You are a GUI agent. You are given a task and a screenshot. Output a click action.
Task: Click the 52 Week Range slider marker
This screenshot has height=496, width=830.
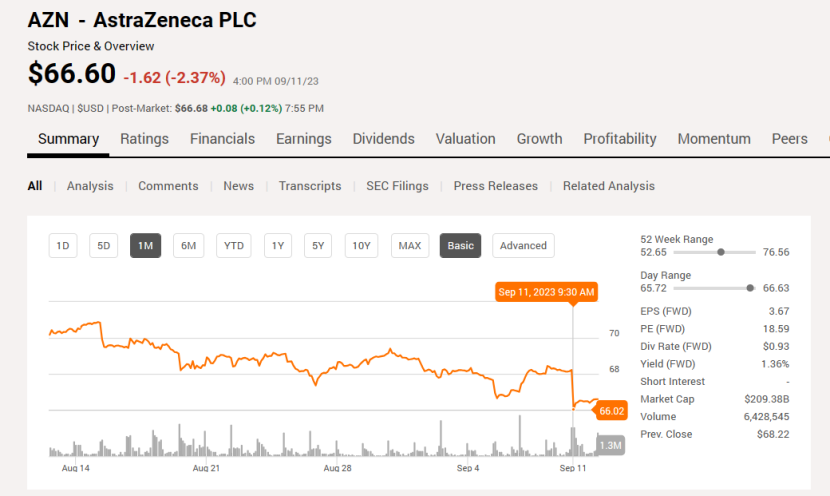[721, 252]
